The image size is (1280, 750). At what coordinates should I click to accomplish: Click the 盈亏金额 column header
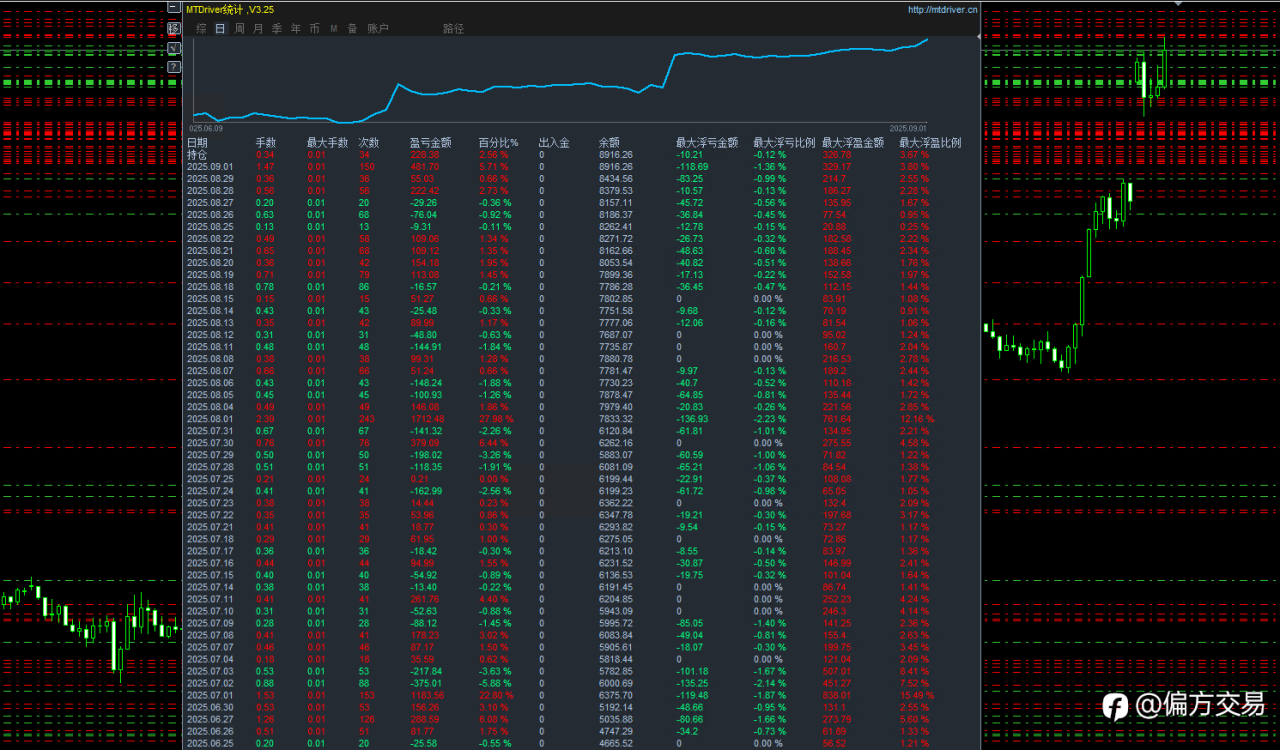(430, 143)
